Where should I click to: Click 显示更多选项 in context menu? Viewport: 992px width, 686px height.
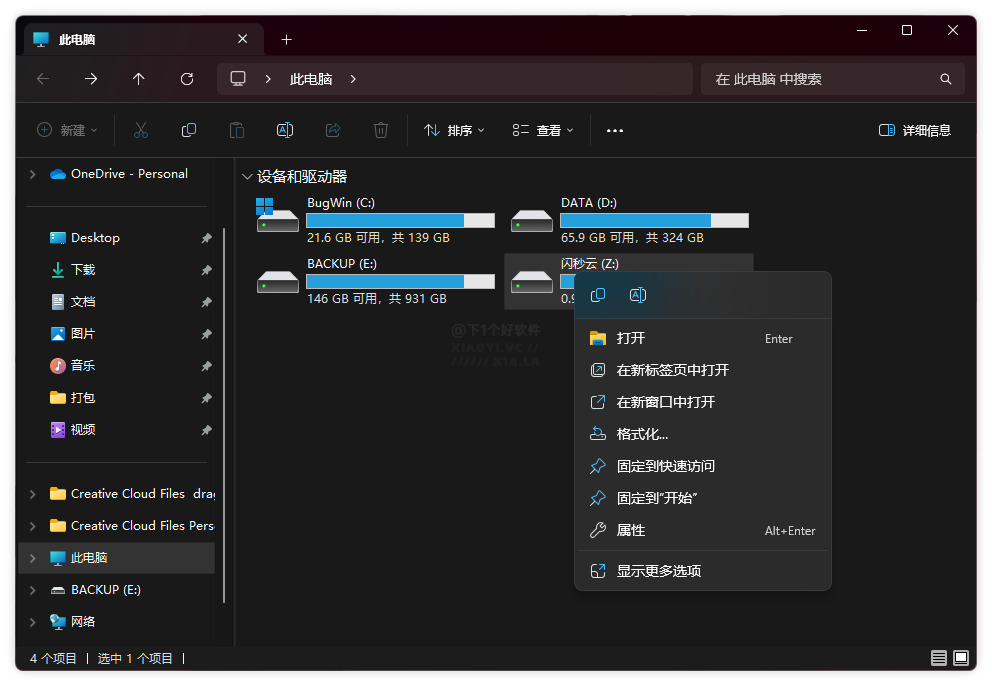658,571
